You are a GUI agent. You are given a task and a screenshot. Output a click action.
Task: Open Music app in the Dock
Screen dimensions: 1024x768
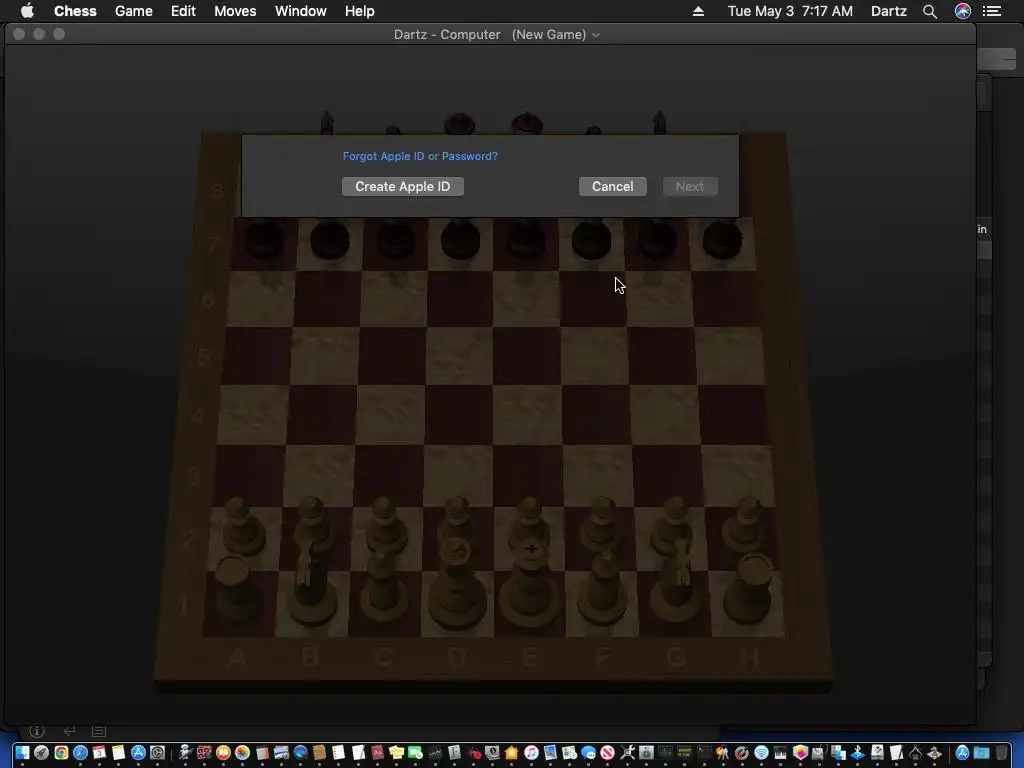tap(532, 752)
